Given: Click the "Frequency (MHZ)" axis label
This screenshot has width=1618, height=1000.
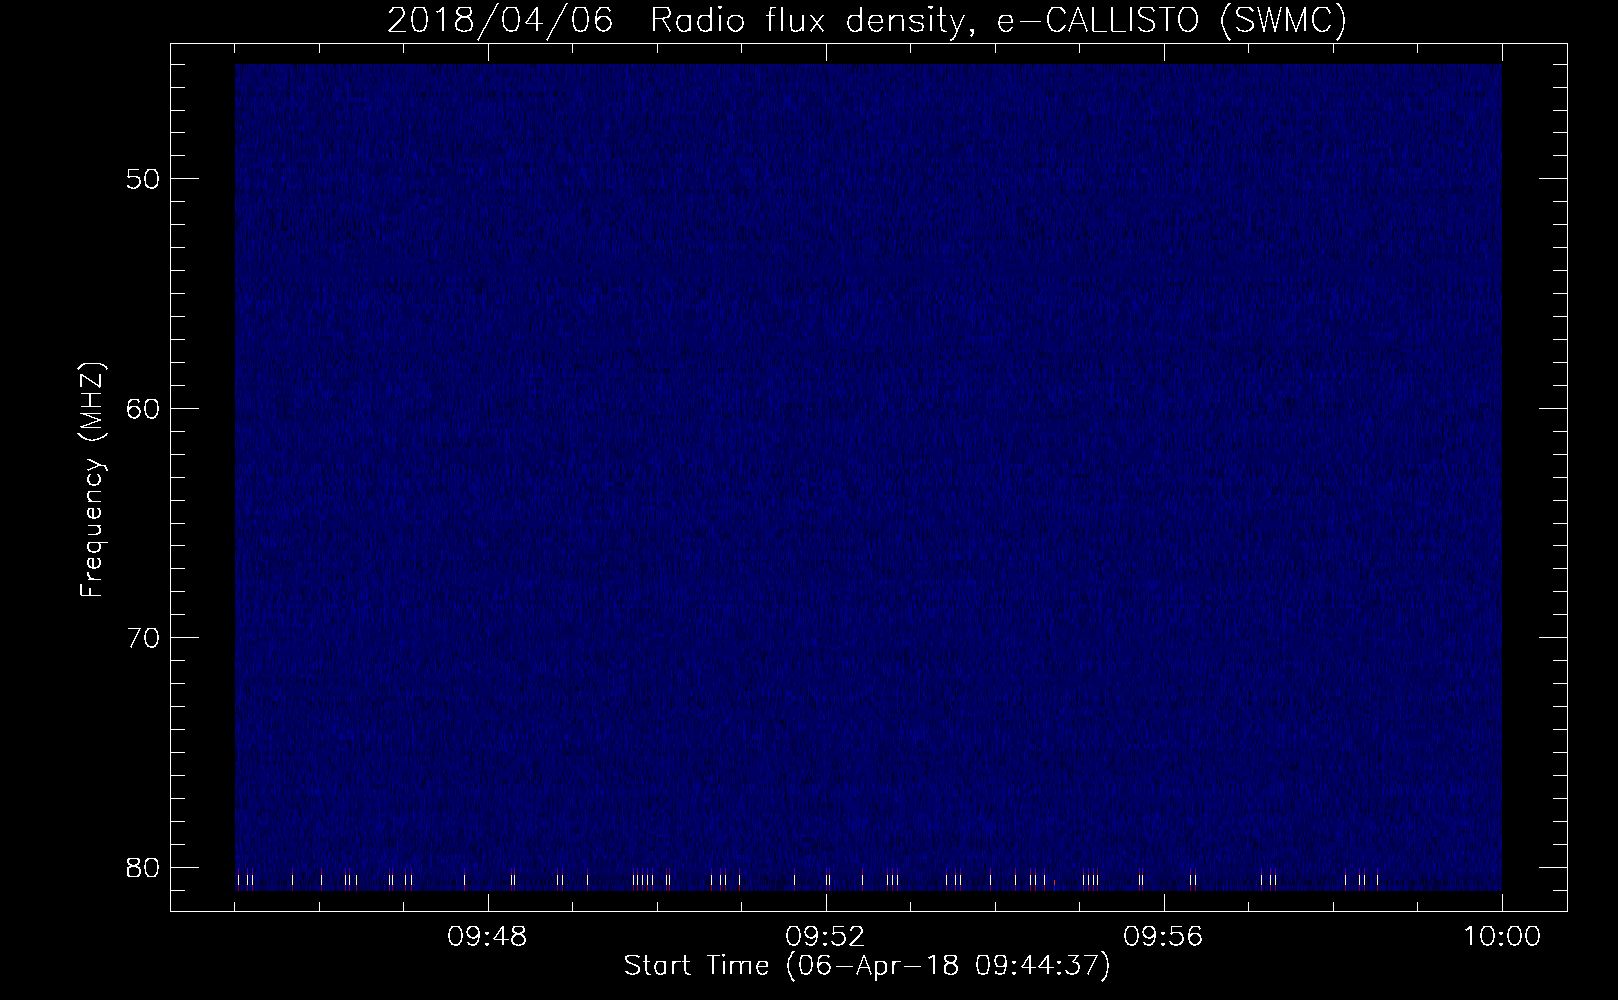Looking at the screenshot, I should click(x=92, y=480).
